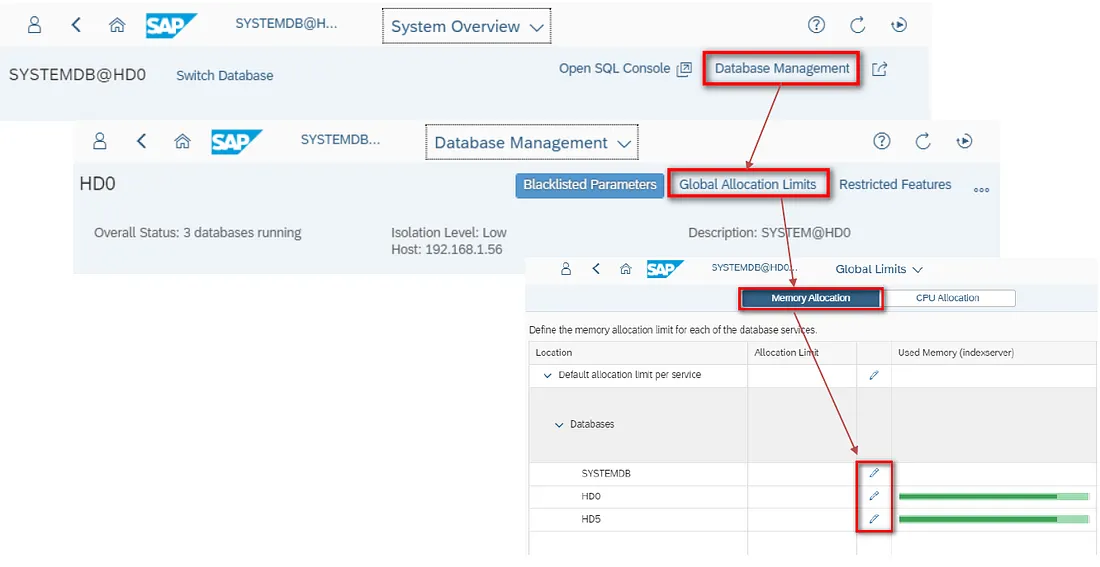Viewport: 1100px width, 567px height.
Task: Click HD0 used memory bar
Action: [x=993, y=496]
